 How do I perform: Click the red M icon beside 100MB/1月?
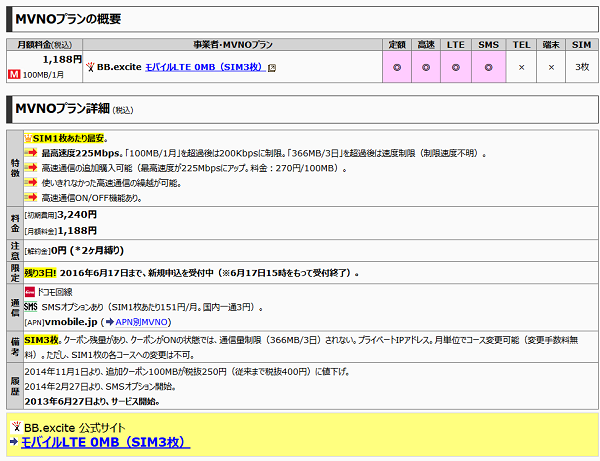(14, 74)
